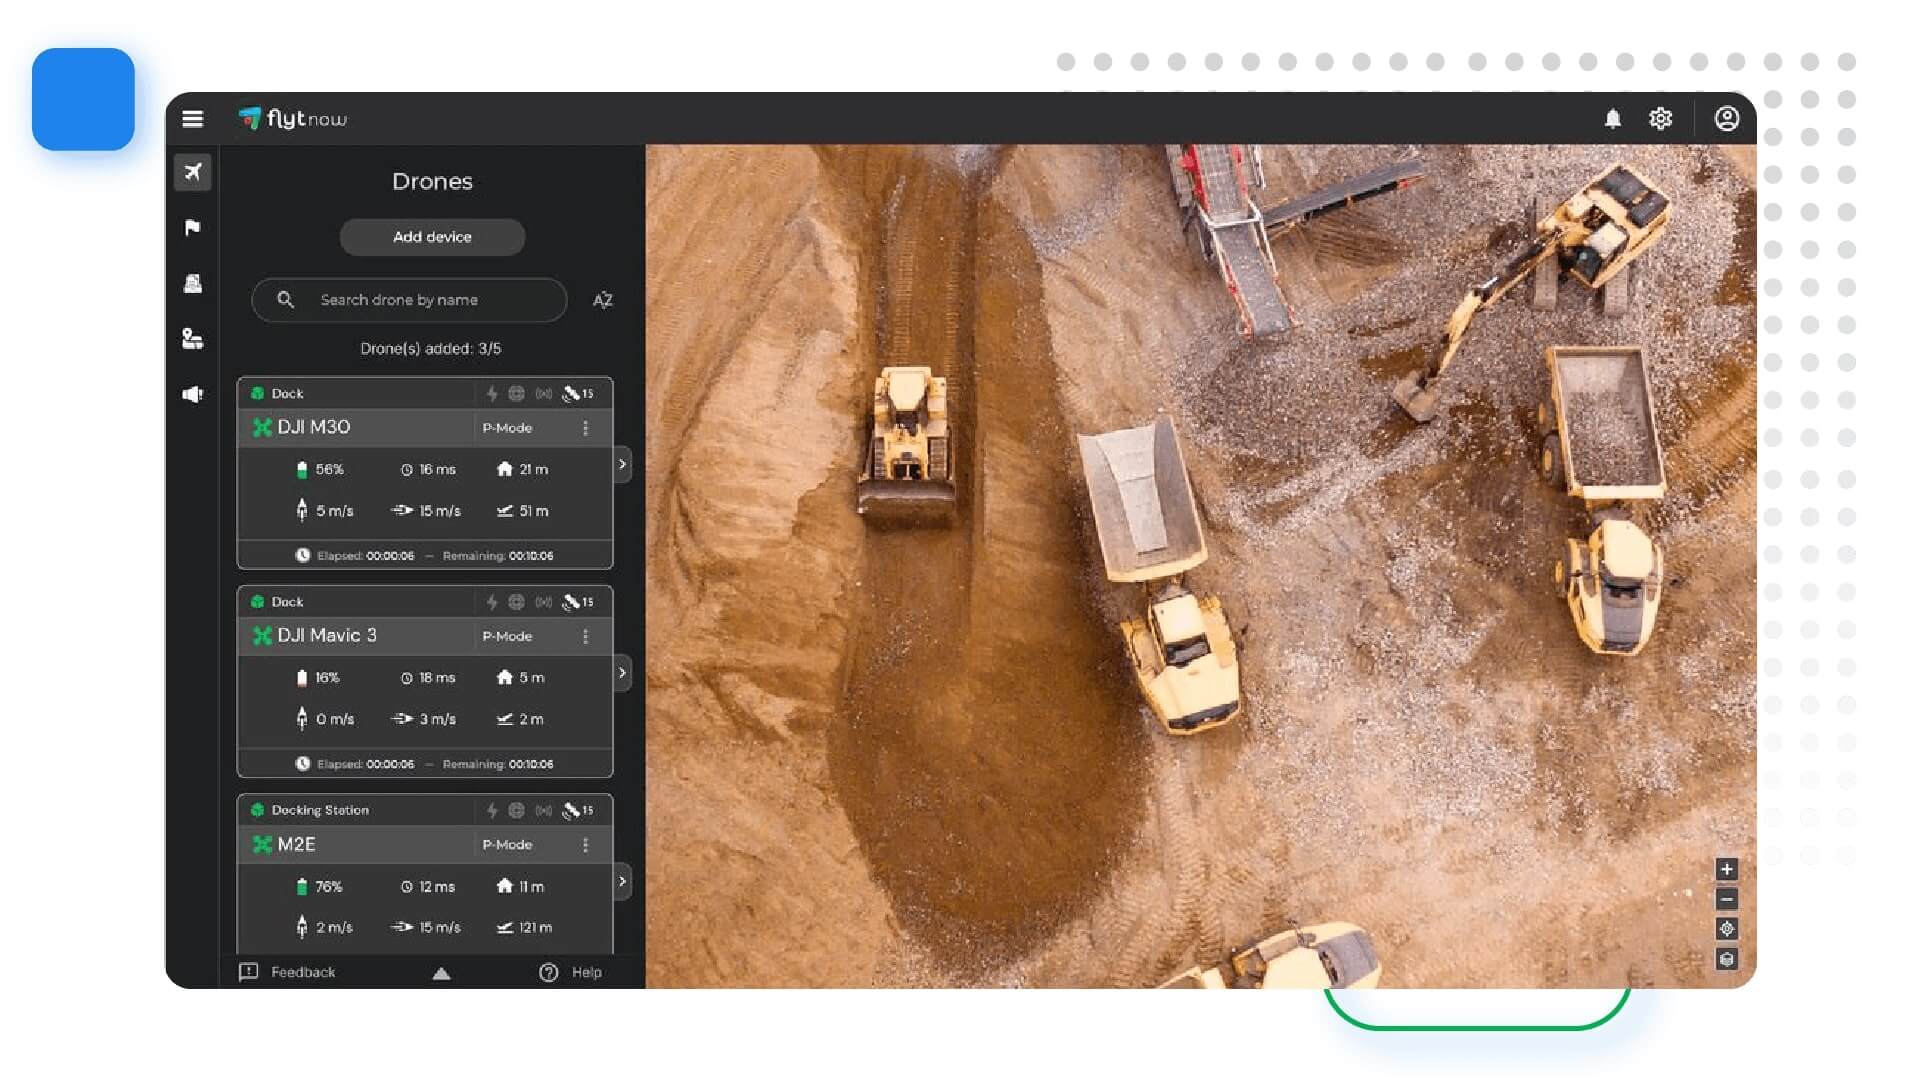Expand the DJI M30 drone details chevron
Screen dimensions: 1921x1081
click(622, 464)
